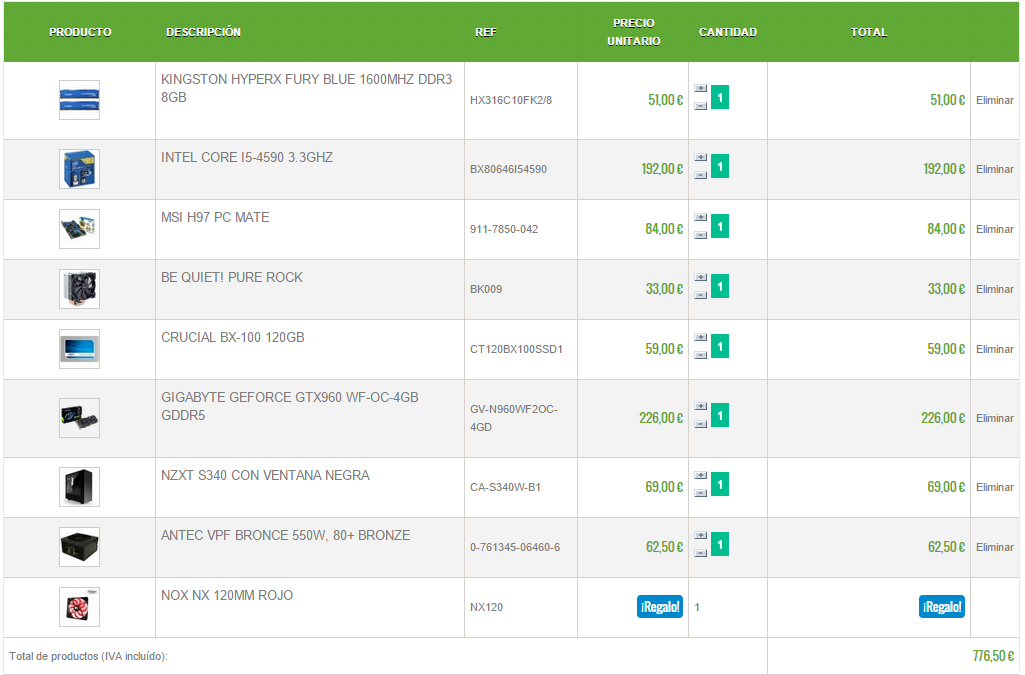Image resolution: width=1025 pixels, height=675 pixels.
Task: Click the PRODUCTO column header
Action: [80, 32]
